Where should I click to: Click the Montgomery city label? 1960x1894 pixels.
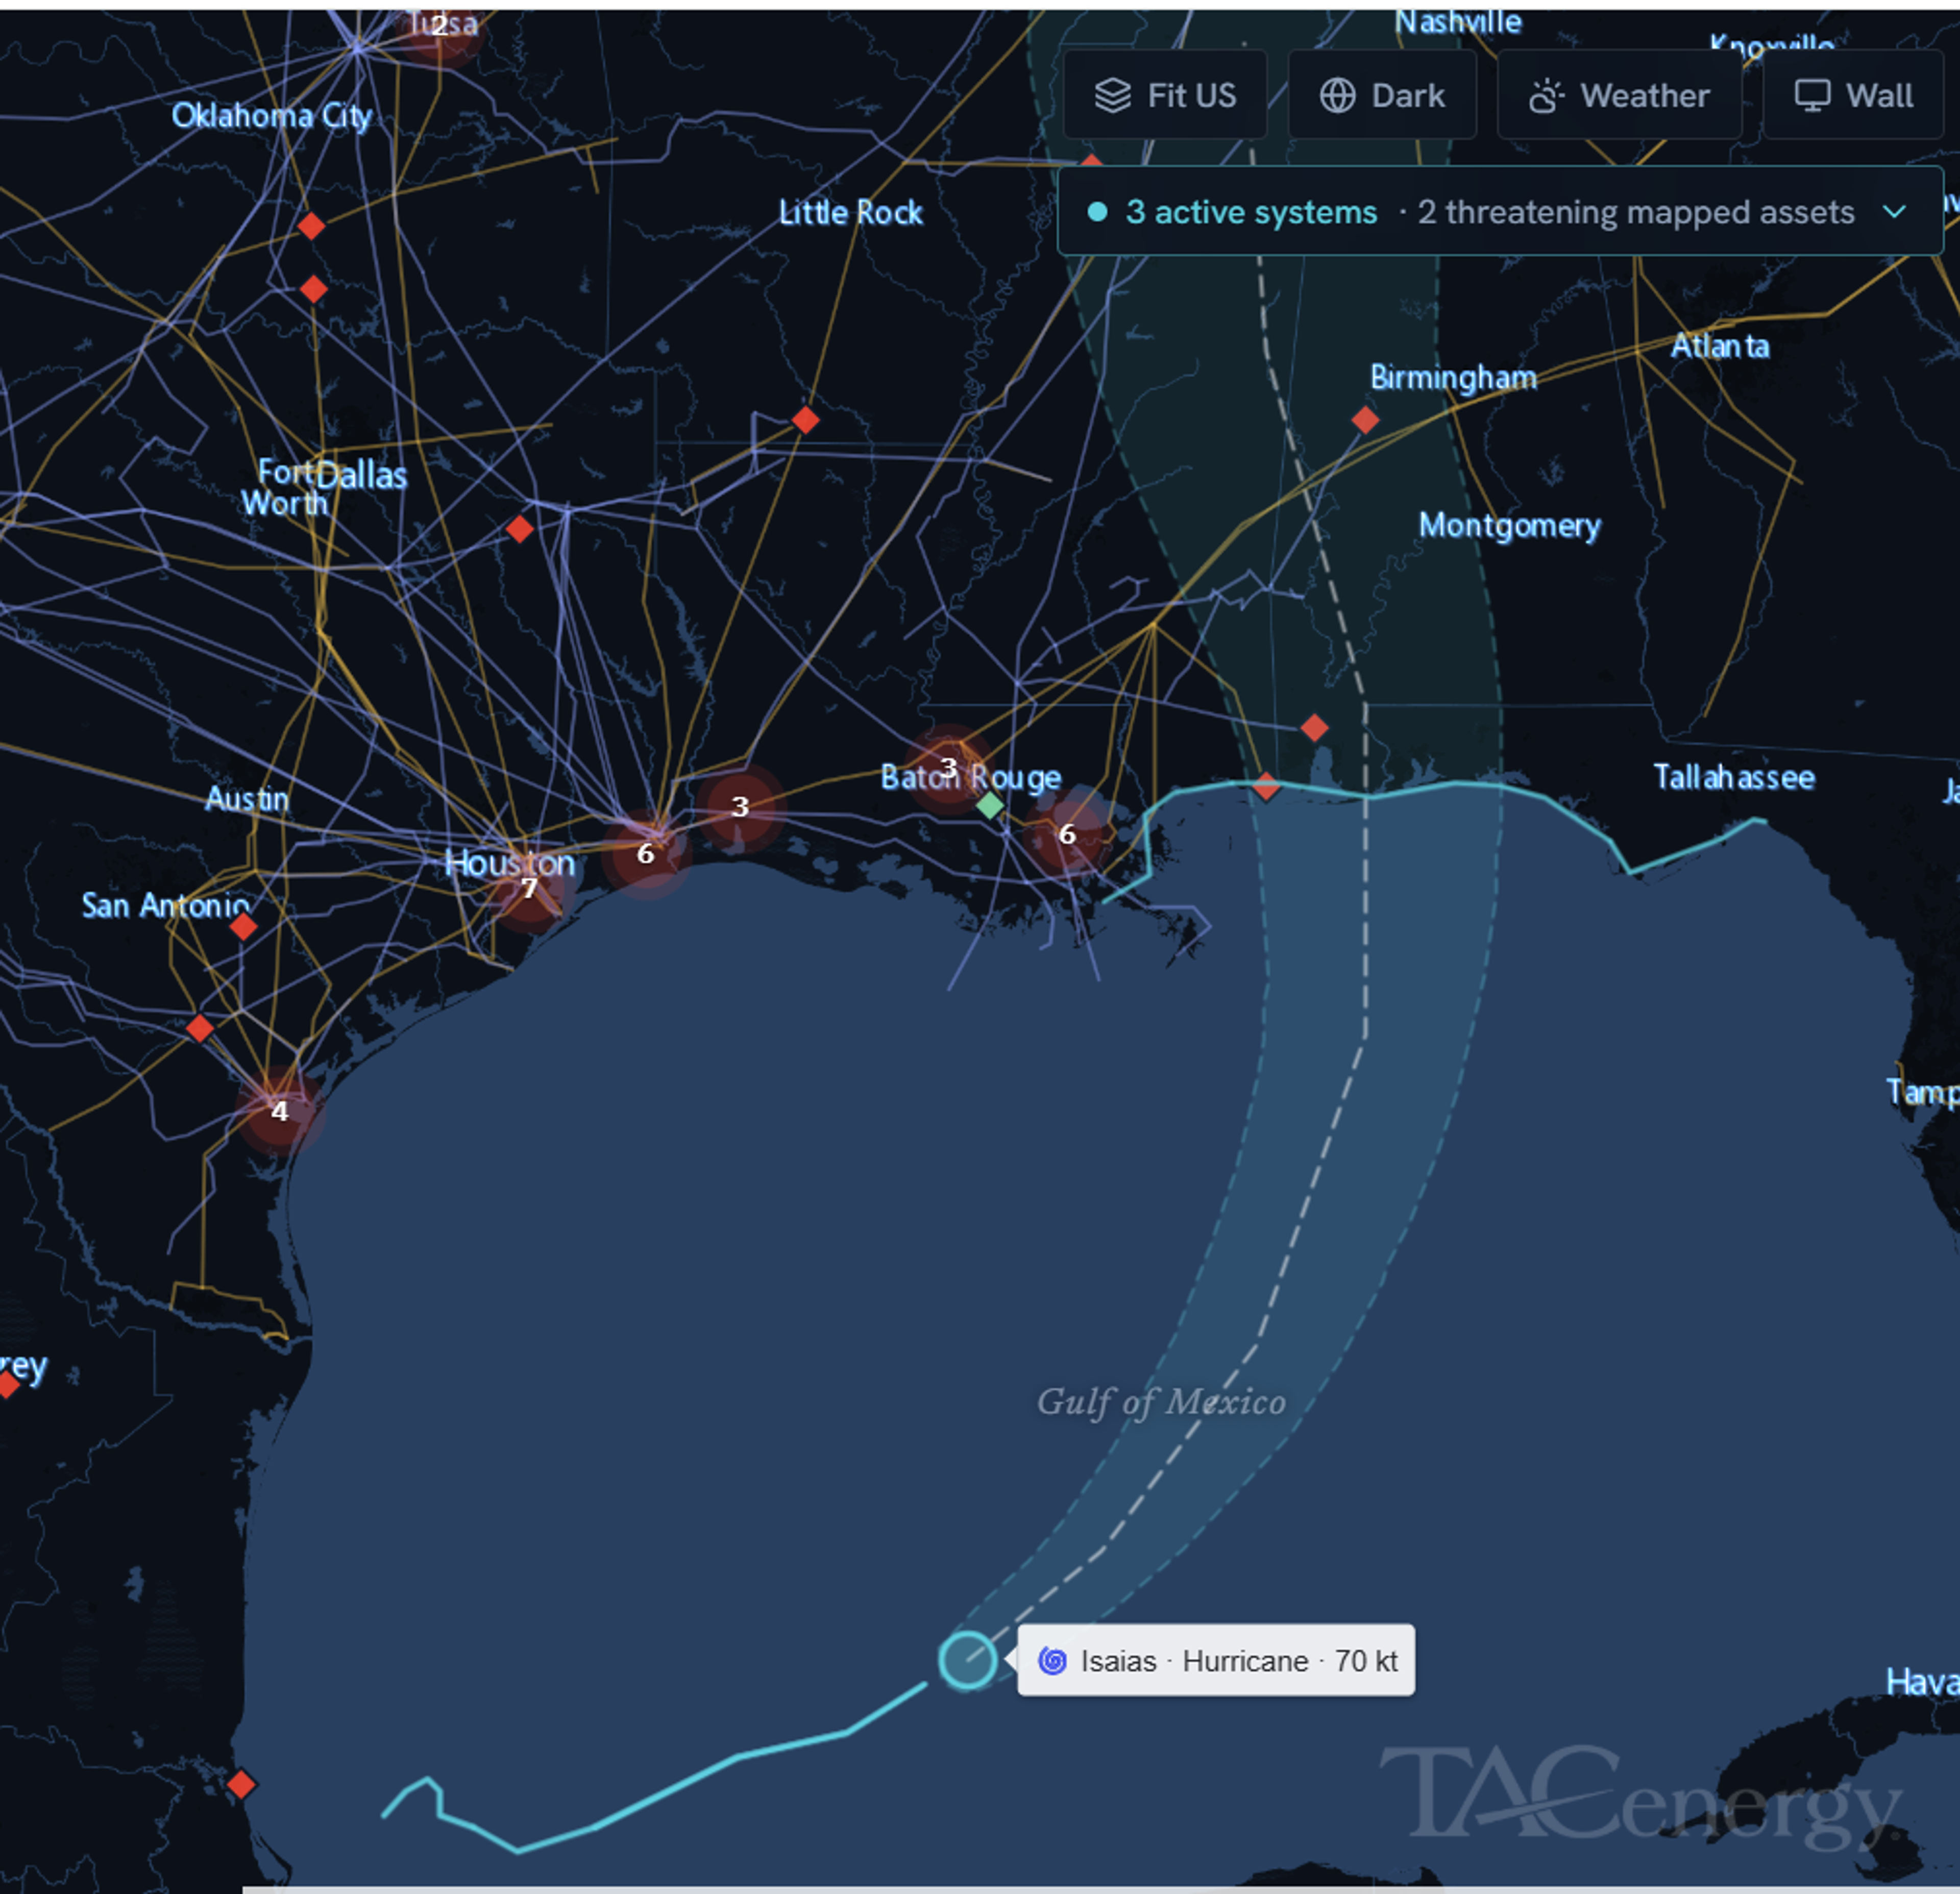tap(1510, 526)
